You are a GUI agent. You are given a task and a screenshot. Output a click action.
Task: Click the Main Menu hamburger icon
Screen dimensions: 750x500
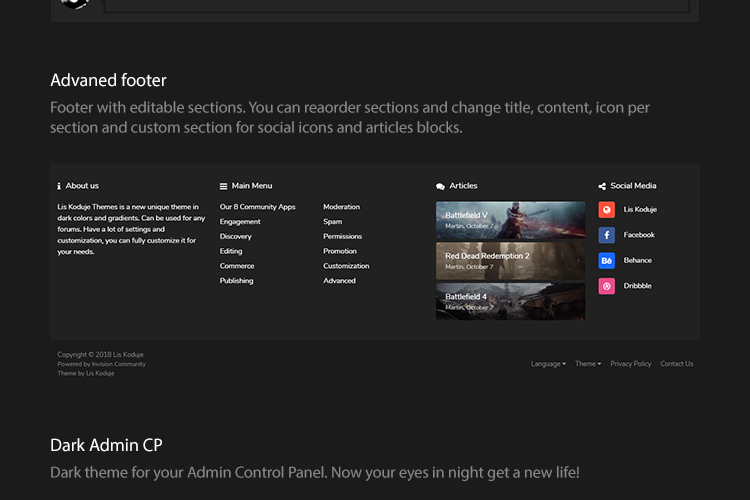click(x=224, y=186)
